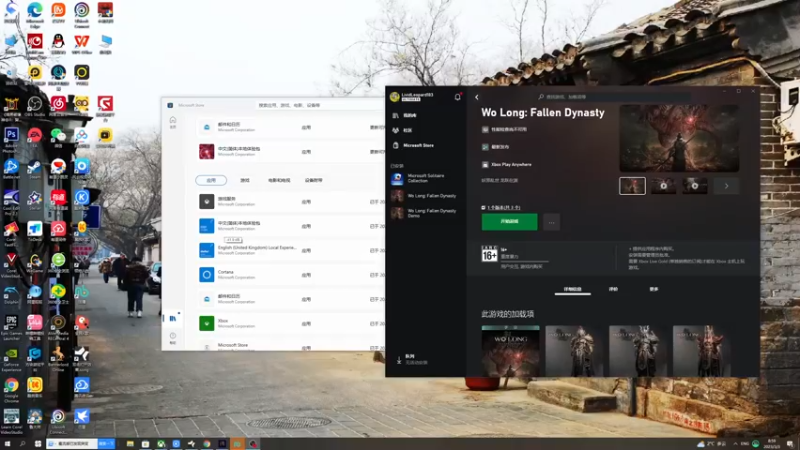Launch QQ penguin desktop shortcut

(x=58, y=43)
